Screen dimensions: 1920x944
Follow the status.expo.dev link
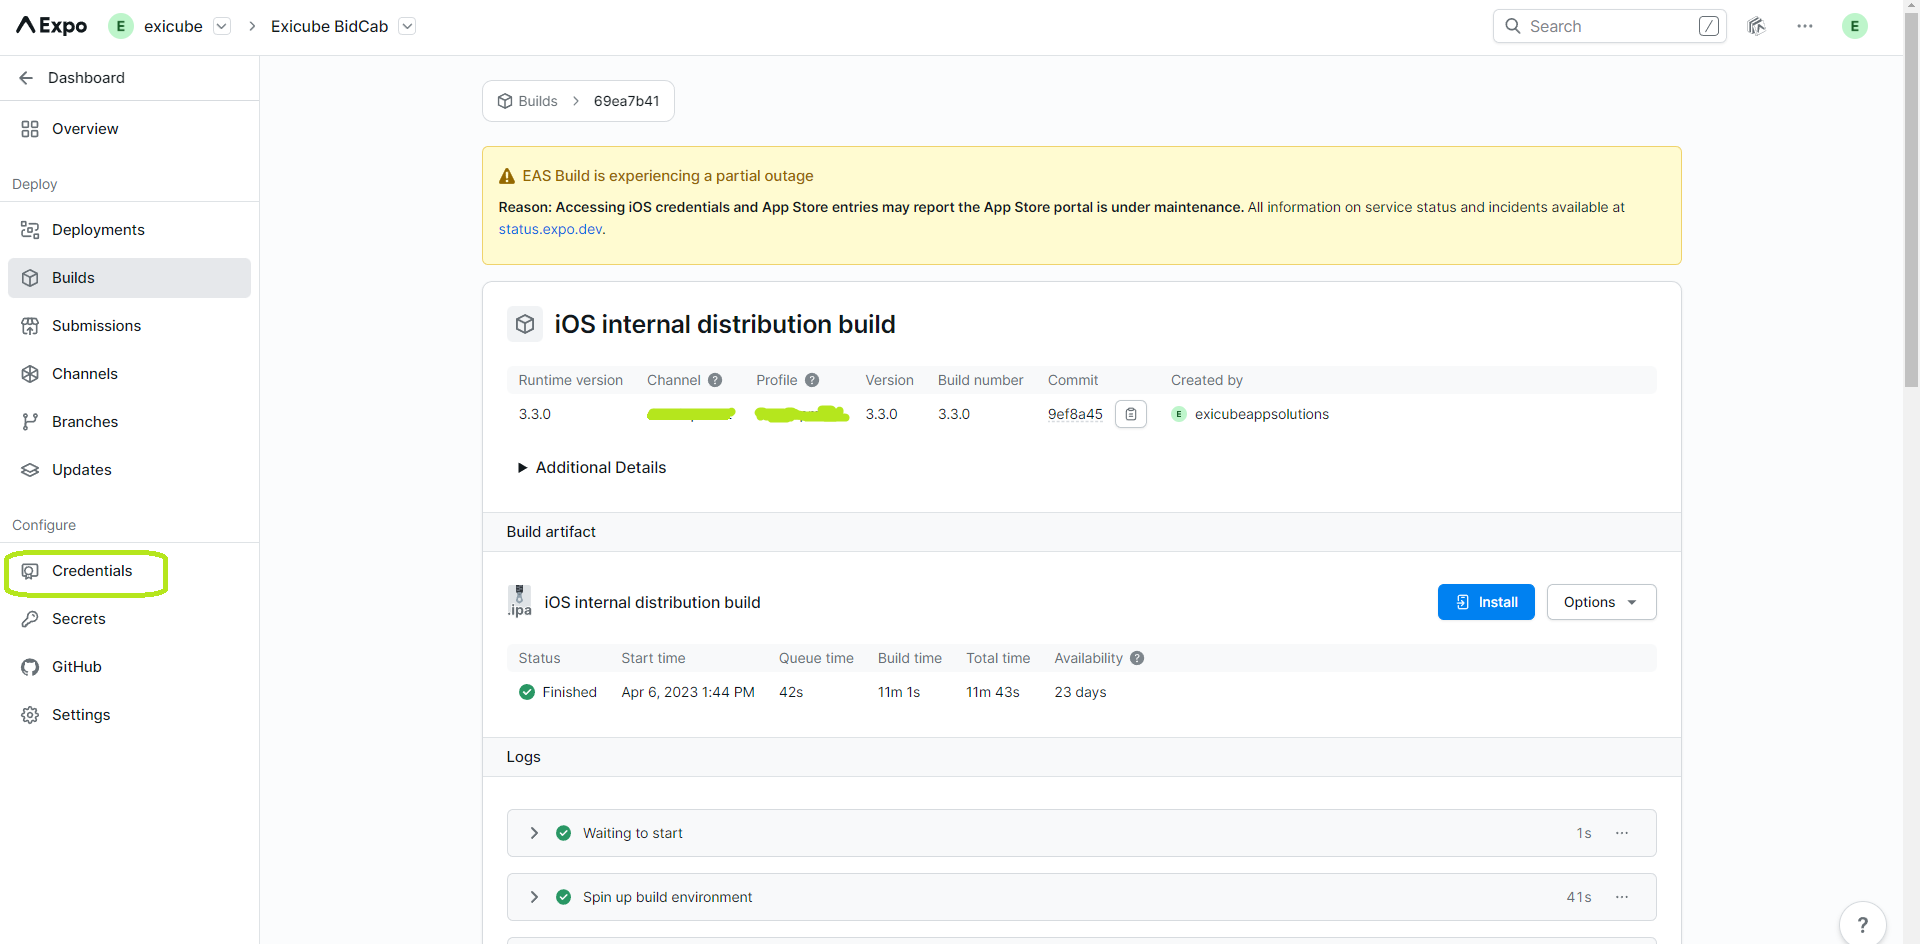coord(550,229)
